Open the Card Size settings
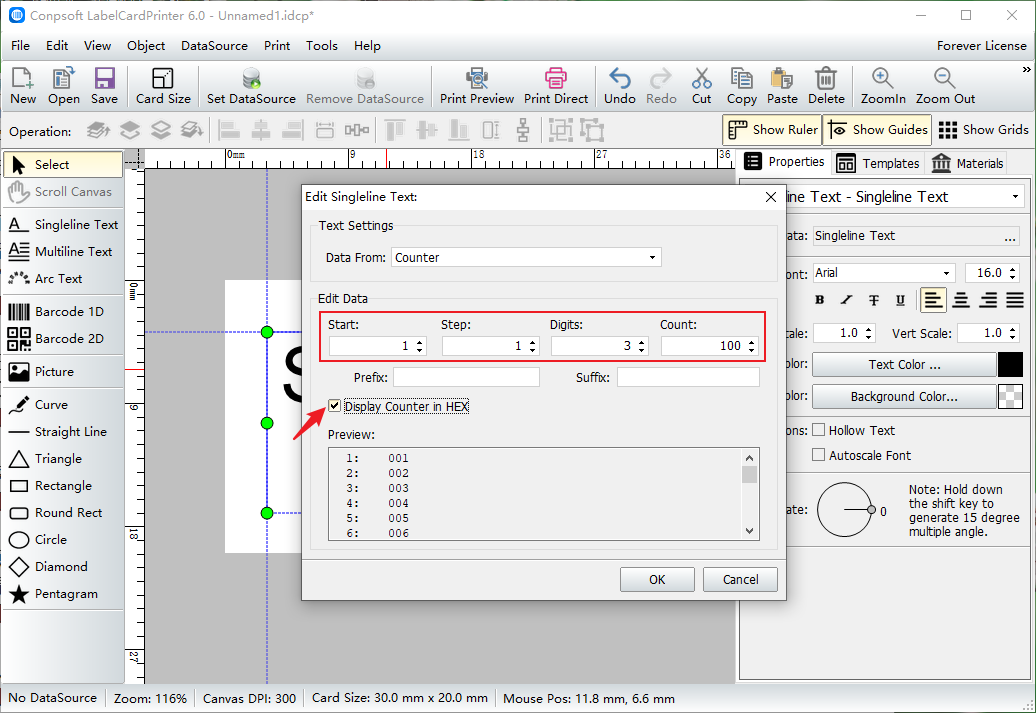1036x713 pixels. [163, 86]
